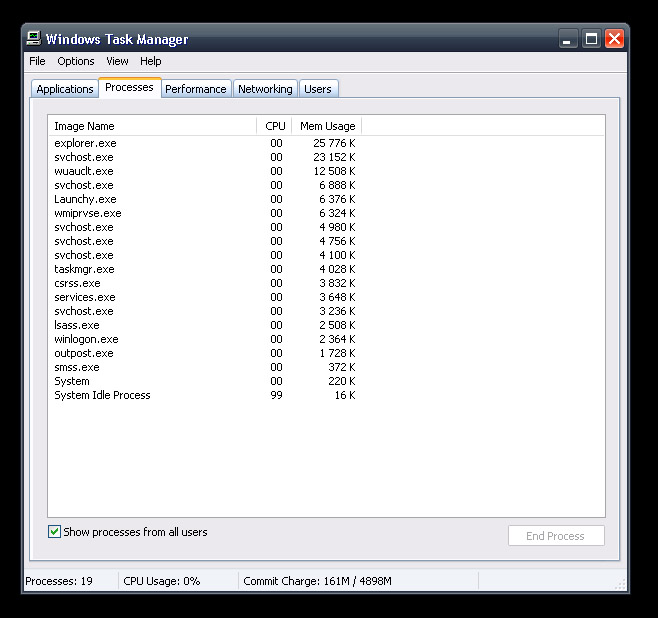Click the window resize grip corner
The height and width of the screenshot is (618, 658).
point(620,584)
